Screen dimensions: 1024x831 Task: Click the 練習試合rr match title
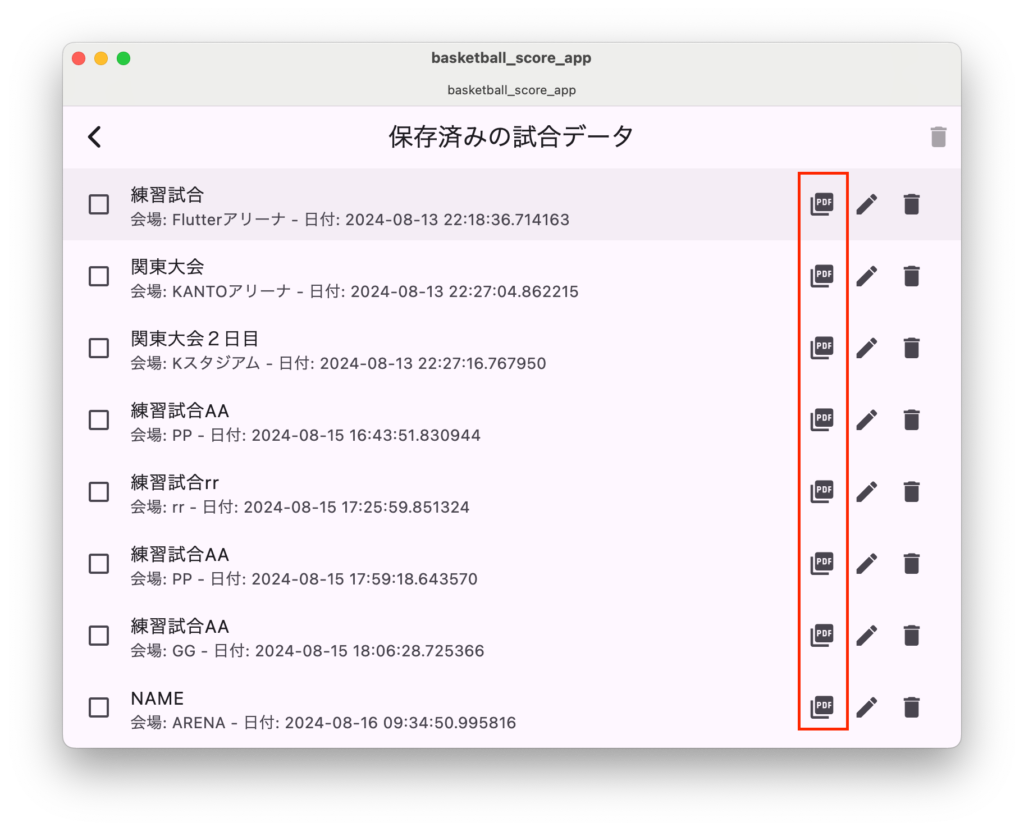[174, 482]
